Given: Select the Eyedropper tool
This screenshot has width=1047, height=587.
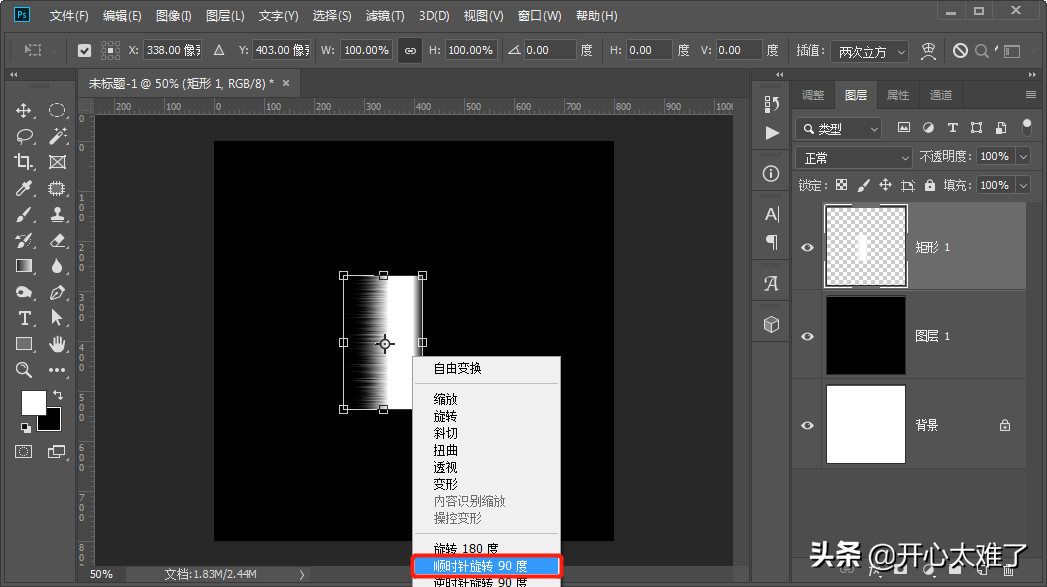Looking at the screenshot, I should point(24,188).
